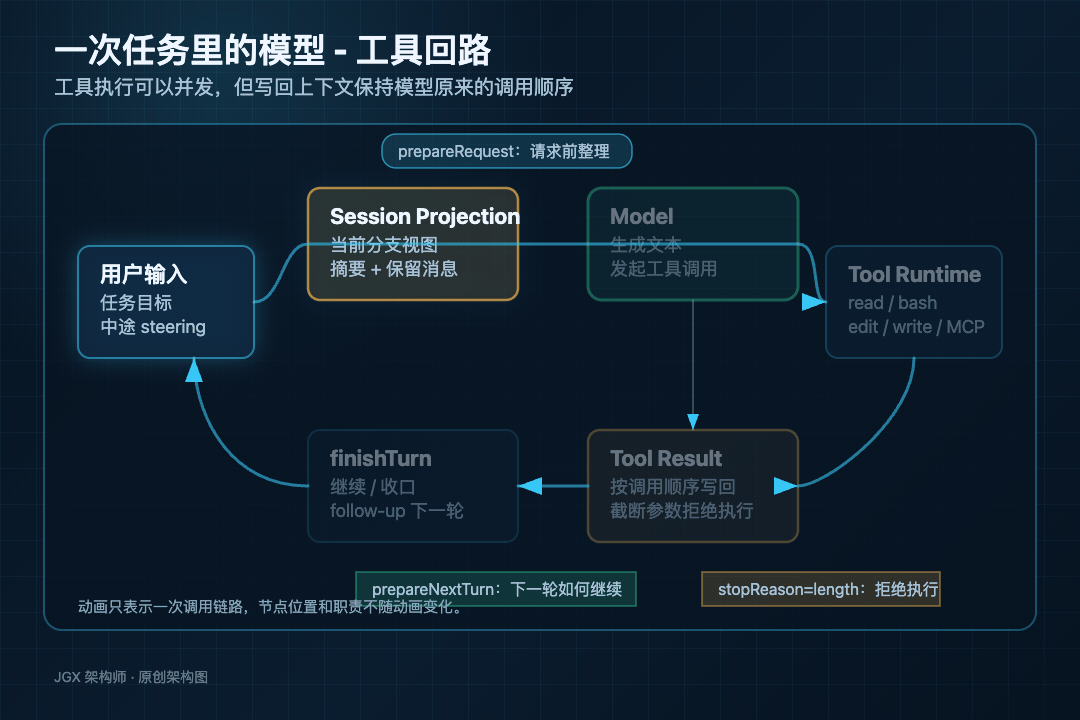Image resolution: width=1080 pixels, height=720 pixels.
Task: Select the Tool Runtime node
Action: pos(913,302)
